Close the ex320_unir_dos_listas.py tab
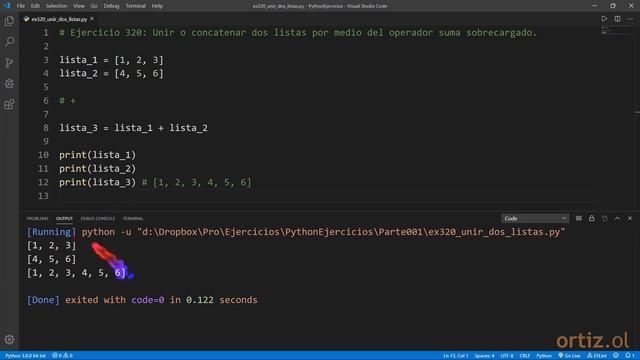The width and height of the screenshot is (640, 360). tap(92, 19)
